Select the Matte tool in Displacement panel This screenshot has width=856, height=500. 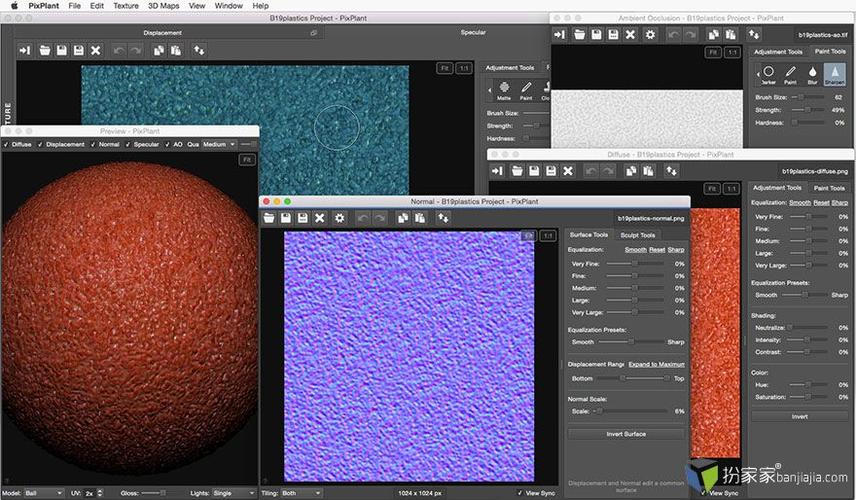(504, 91)
